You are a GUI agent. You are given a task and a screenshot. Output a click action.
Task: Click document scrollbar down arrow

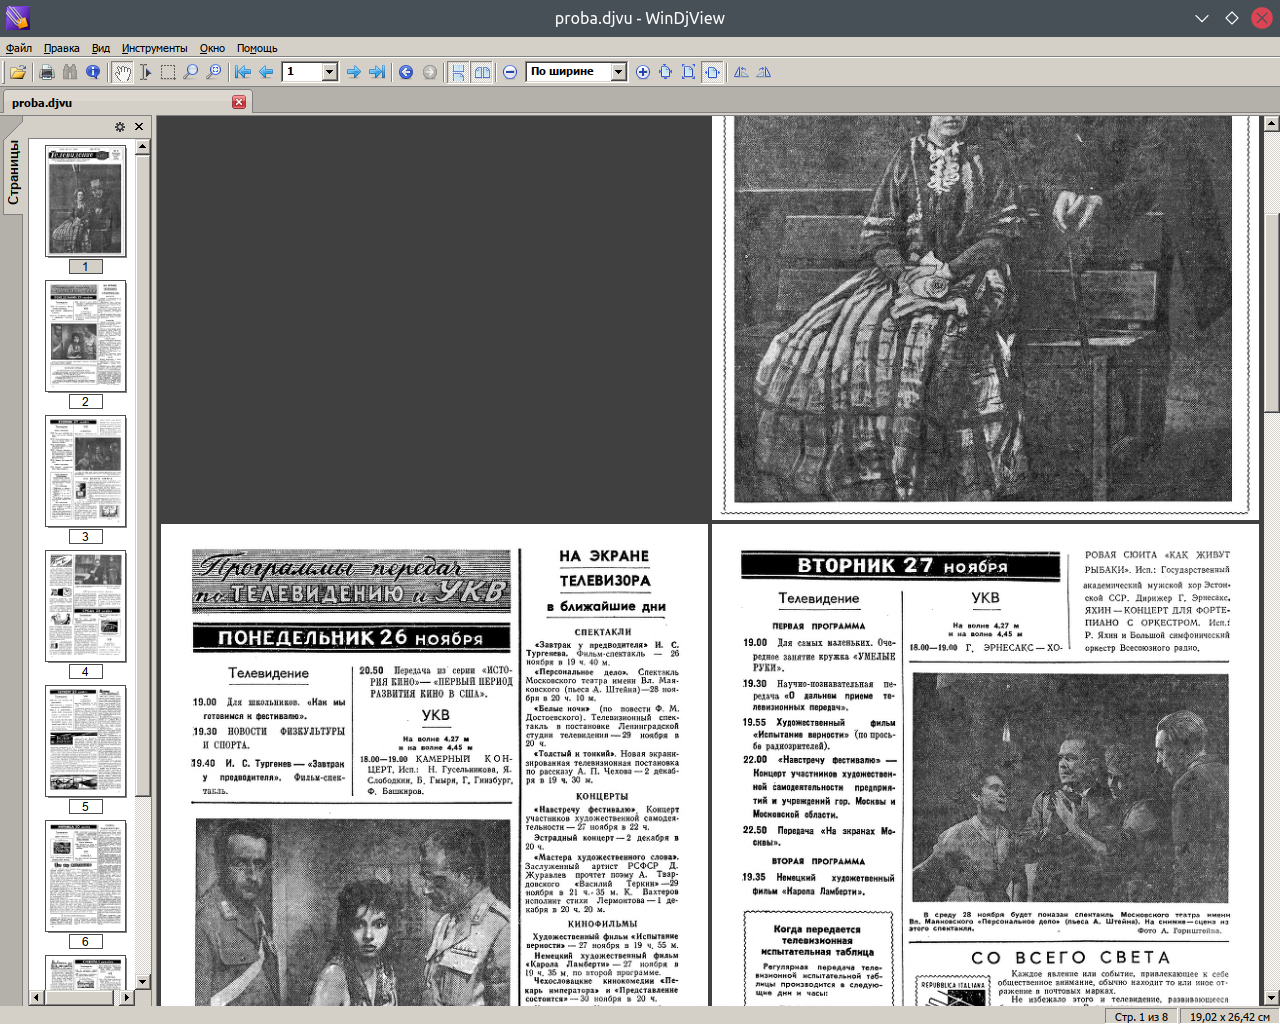1271,998
